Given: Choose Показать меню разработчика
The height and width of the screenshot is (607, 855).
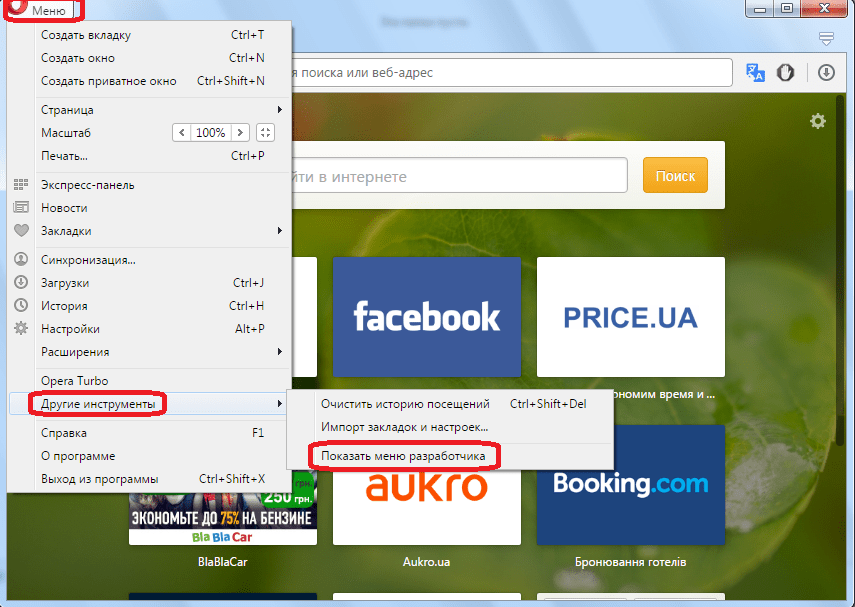Looking at the screenshot, I should tap(403, 456).
